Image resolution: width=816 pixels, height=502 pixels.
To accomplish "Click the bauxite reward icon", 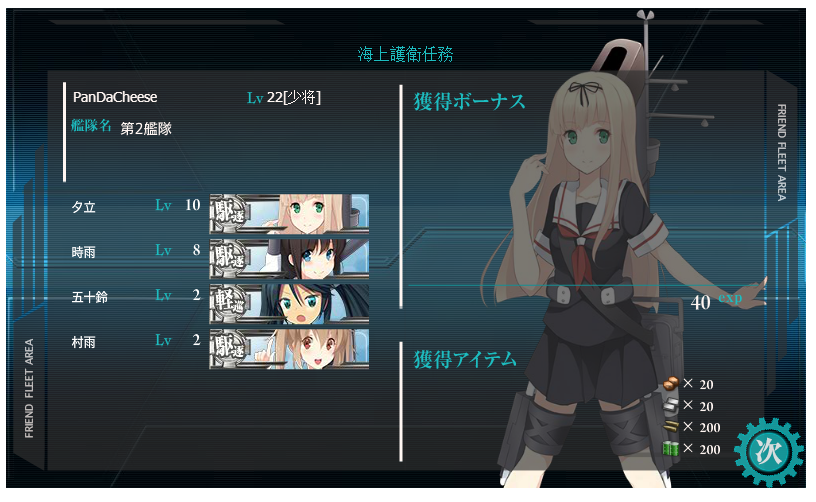I will tap(670, 384).
